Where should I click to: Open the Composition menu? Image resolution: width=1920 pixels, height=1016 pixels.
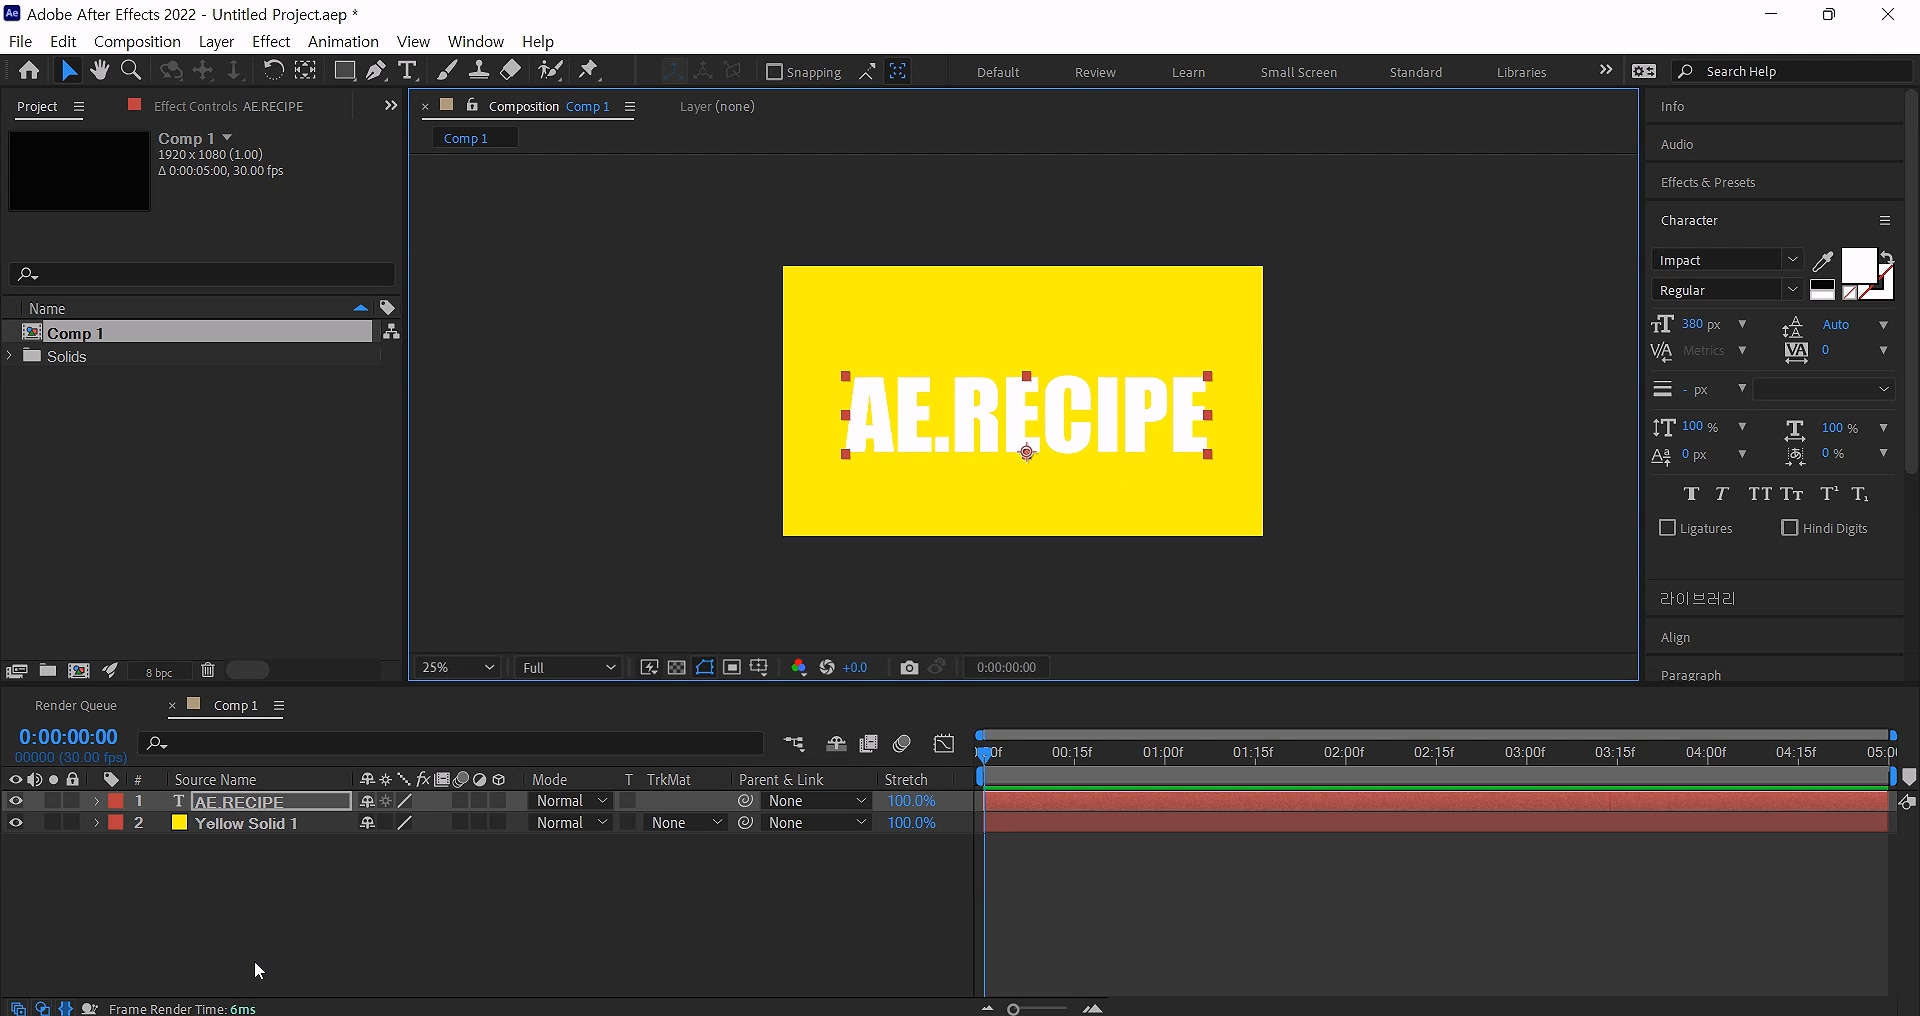click(x=137, y=42)
